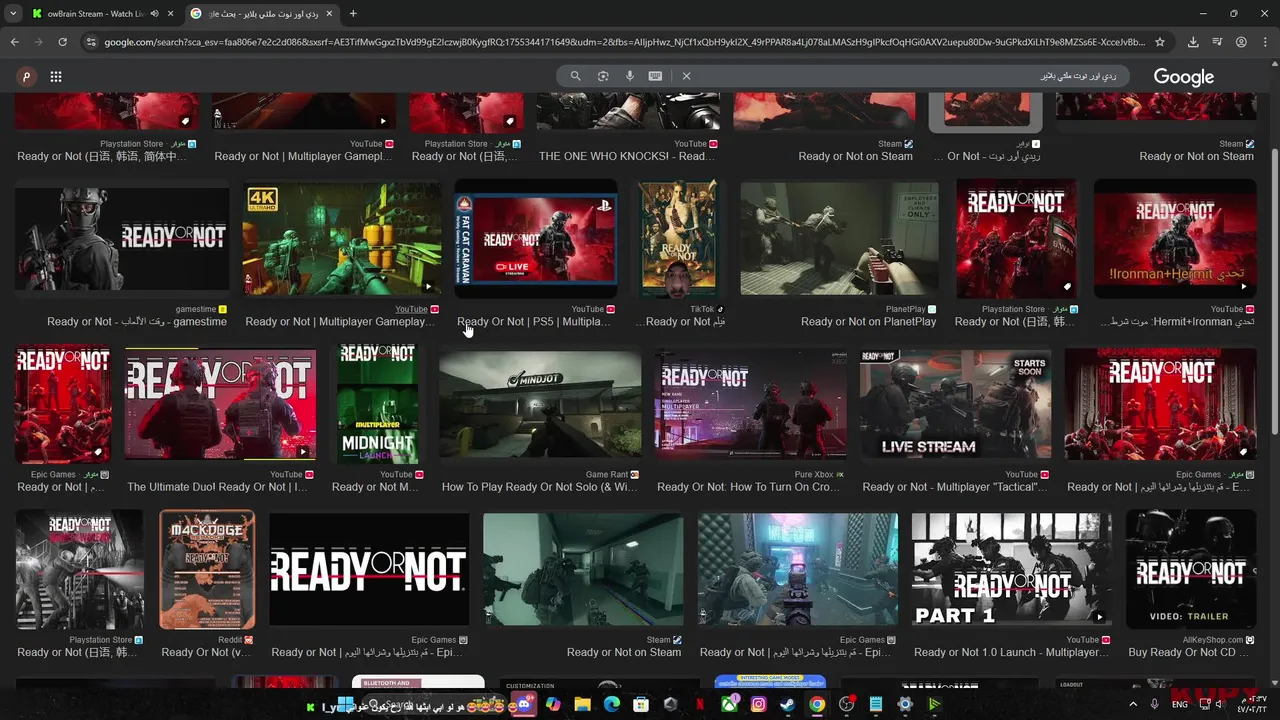This screenshot has width=1280, height=720.
Task: Close the owBrain Stream tab
Action: coord(170,14)
